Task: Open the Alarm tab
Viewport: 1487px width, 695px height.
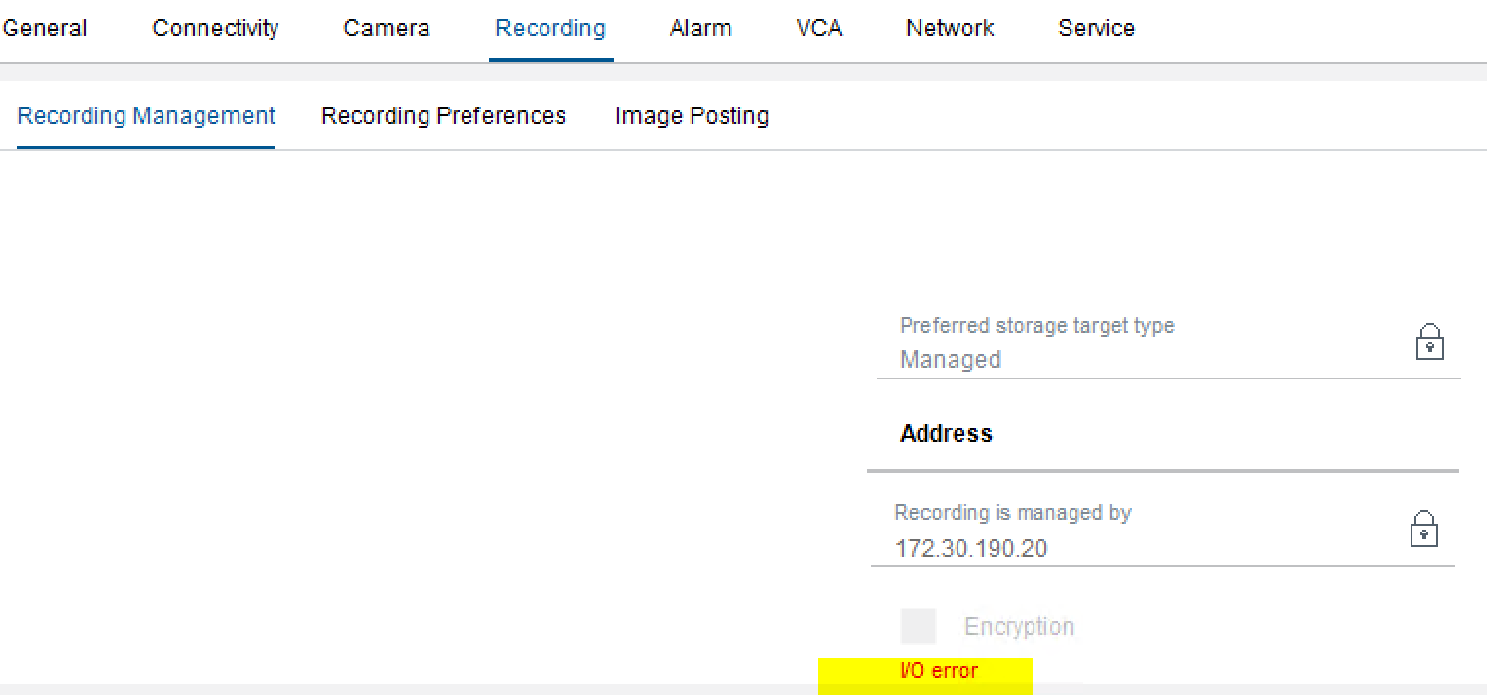Action: 700,28
